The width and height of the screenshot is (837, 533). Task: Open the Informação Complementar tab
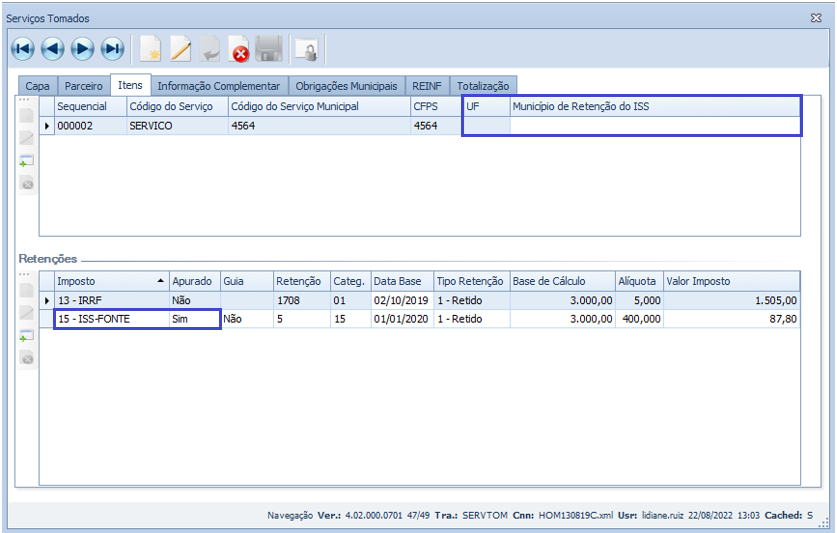218,86
